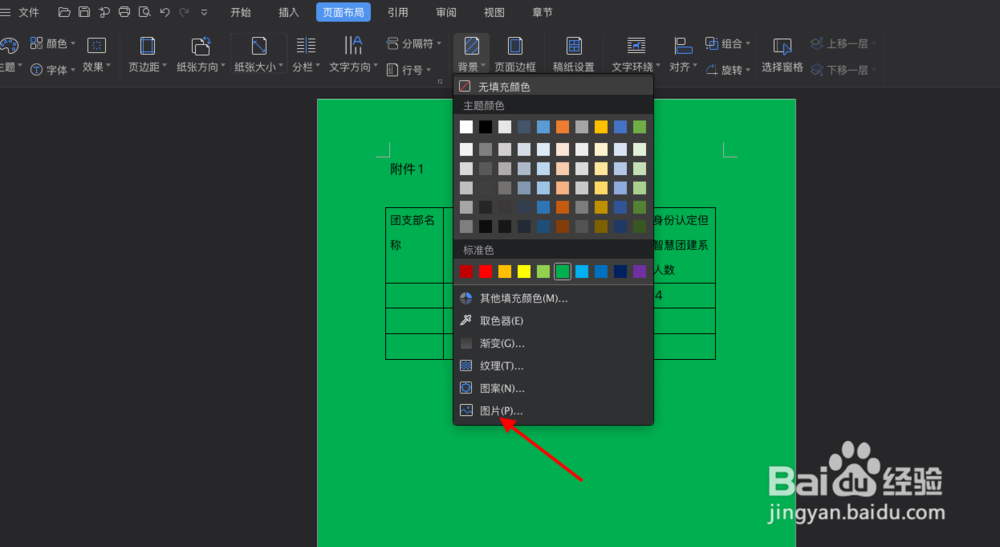
Task: Open the Text Direction (文字方向) tool
Action: coord(353,54)
